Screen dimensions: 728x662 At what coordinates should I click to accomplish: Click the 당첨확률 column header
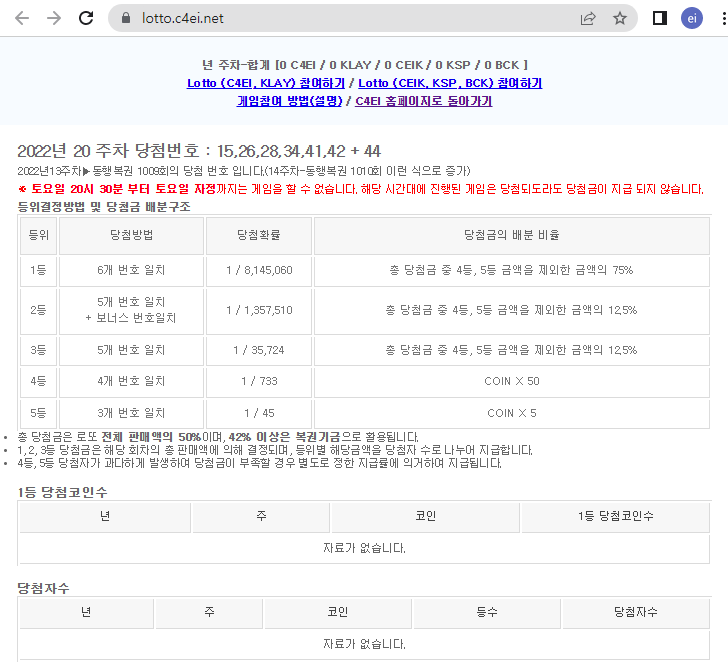pyautogui.click(x=259, y=235)
